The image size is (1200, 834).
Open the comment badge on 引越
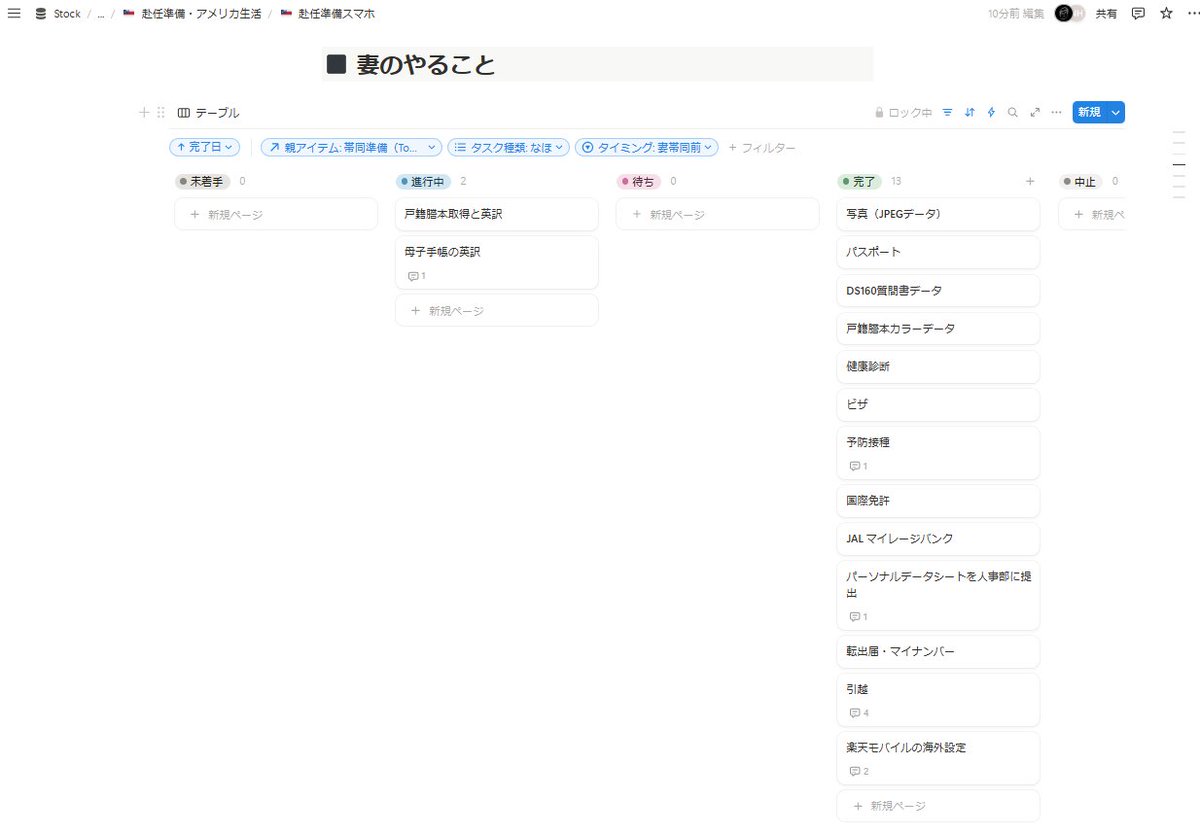pos(858,713)
